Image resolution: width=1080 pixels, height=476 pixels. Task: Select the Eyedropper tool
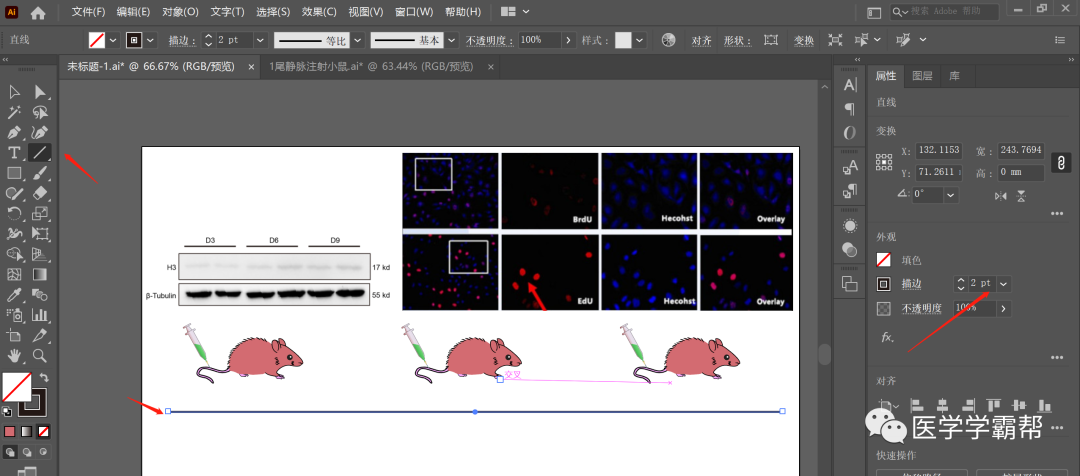tap(15, 295)
